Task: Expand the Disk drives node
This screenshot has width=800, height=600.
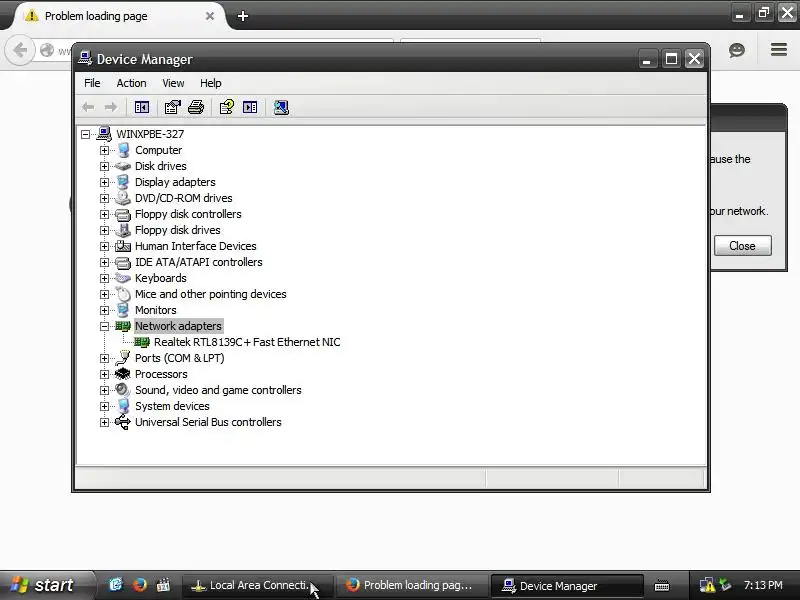Action: point(105,166)
